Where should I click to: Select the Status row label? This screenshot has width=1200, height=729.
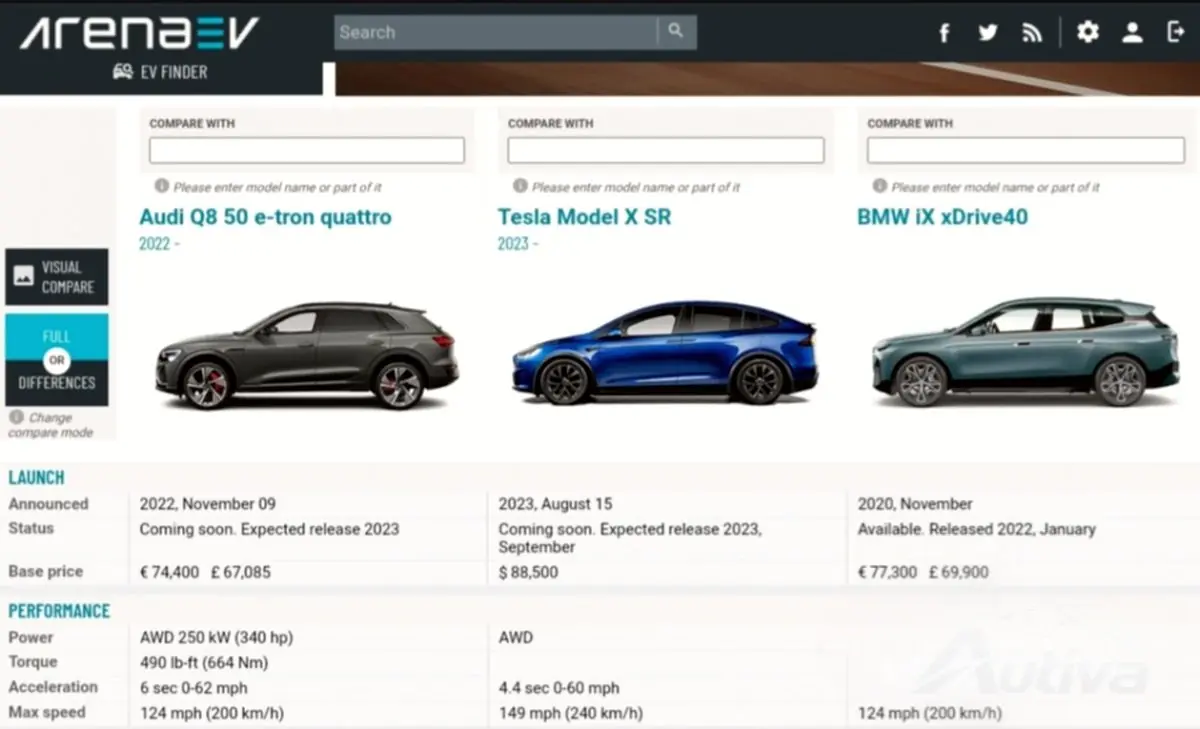31,528
